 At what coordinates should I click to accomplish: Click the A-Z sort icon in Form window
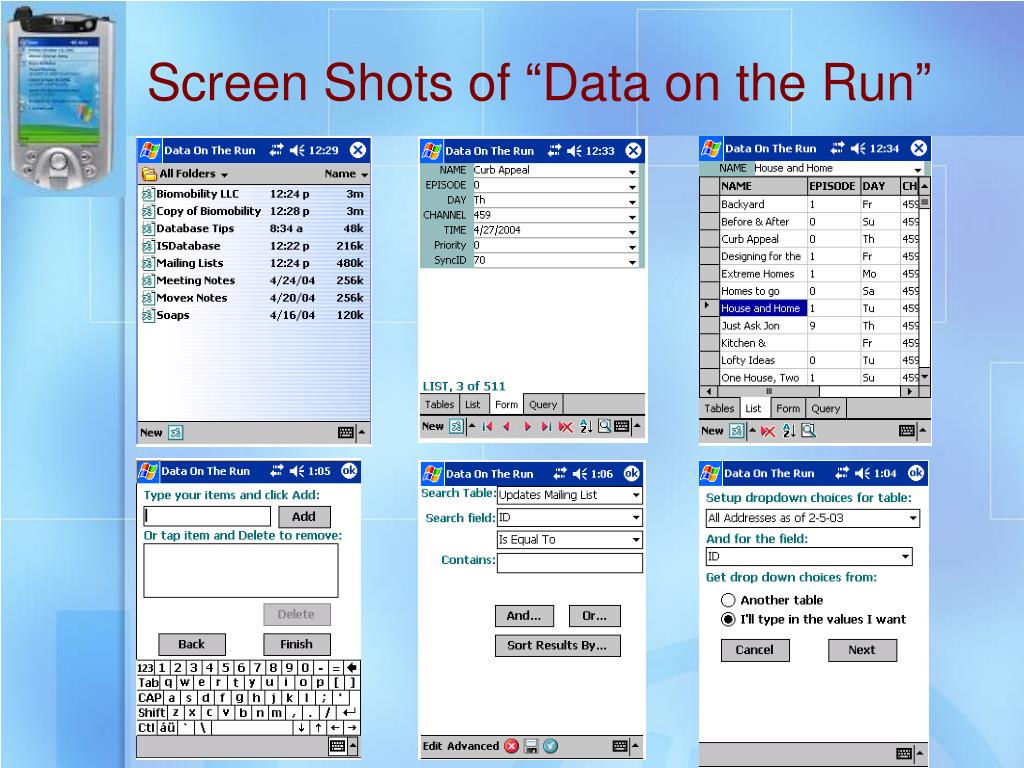click(586, 427)
